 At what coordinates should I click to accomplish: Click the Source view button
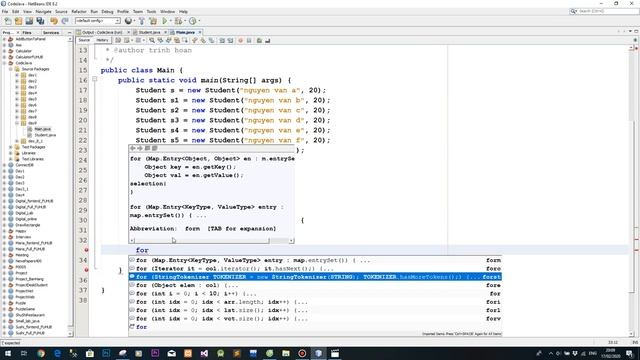coord(84,40)
